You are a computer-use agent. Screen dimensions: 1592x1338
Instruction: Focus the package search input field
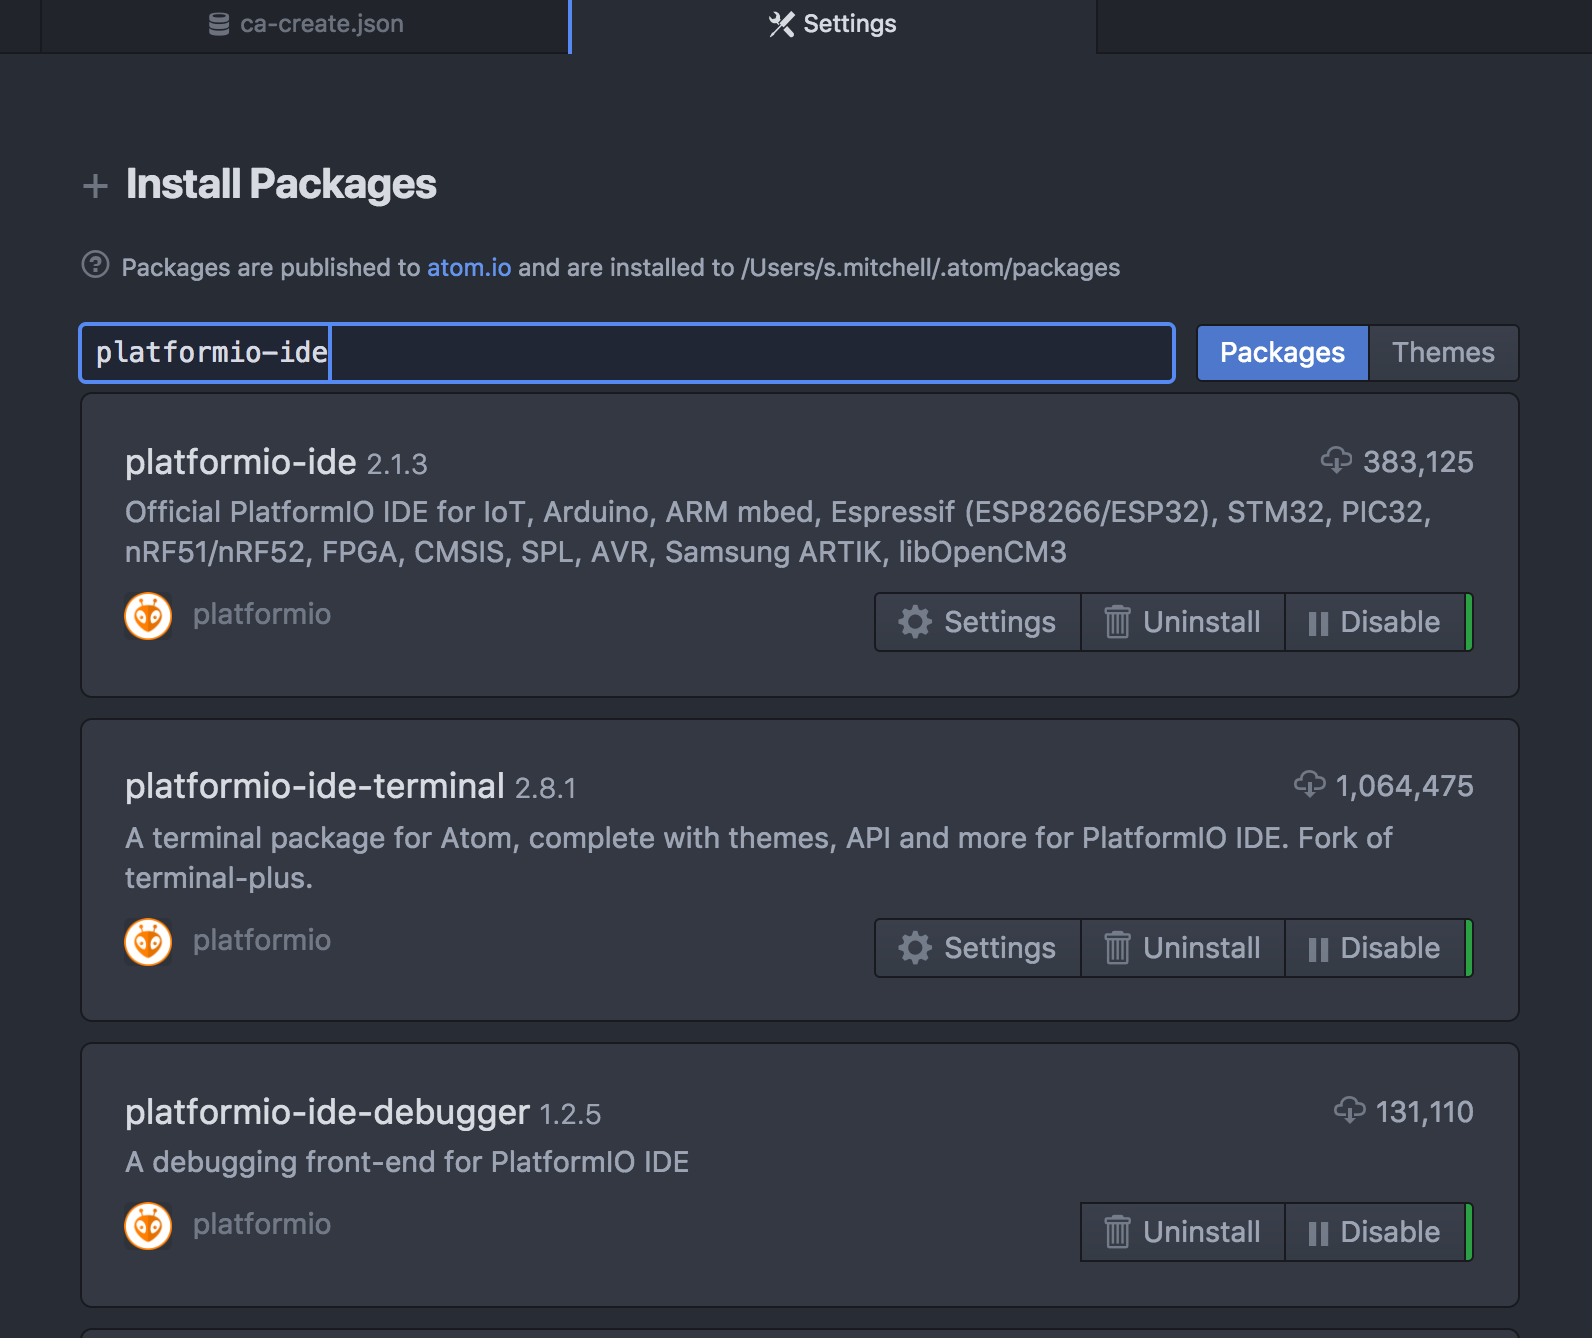point(627,353)
